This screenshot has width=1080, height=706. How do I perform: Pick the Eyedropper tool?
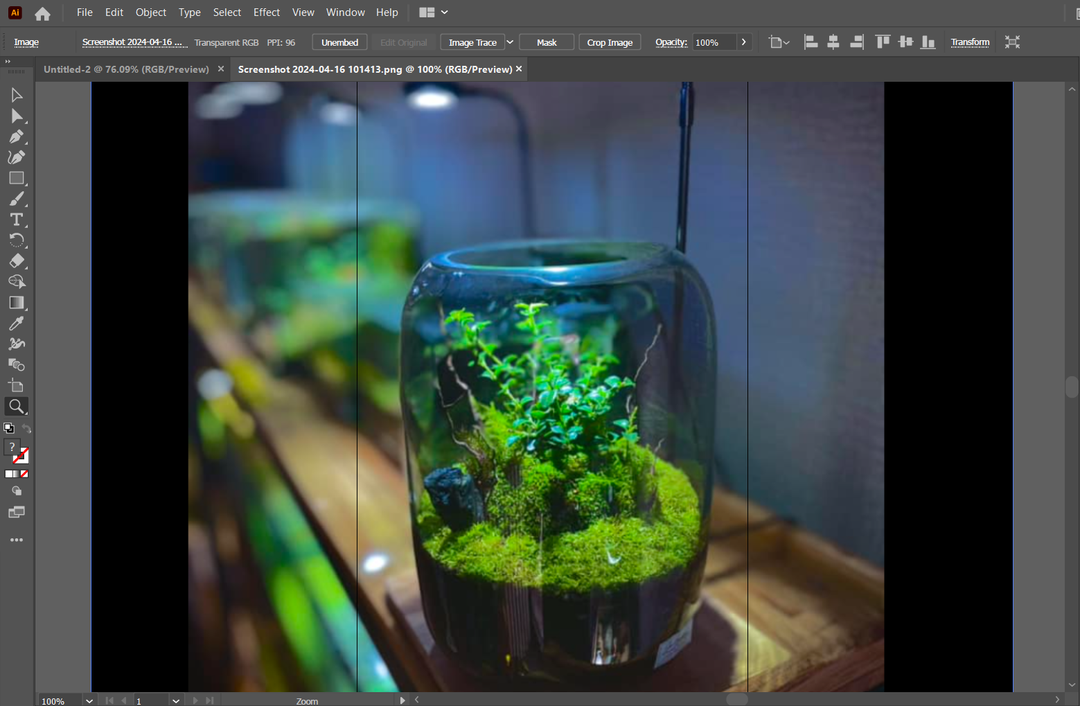[16, 324]
